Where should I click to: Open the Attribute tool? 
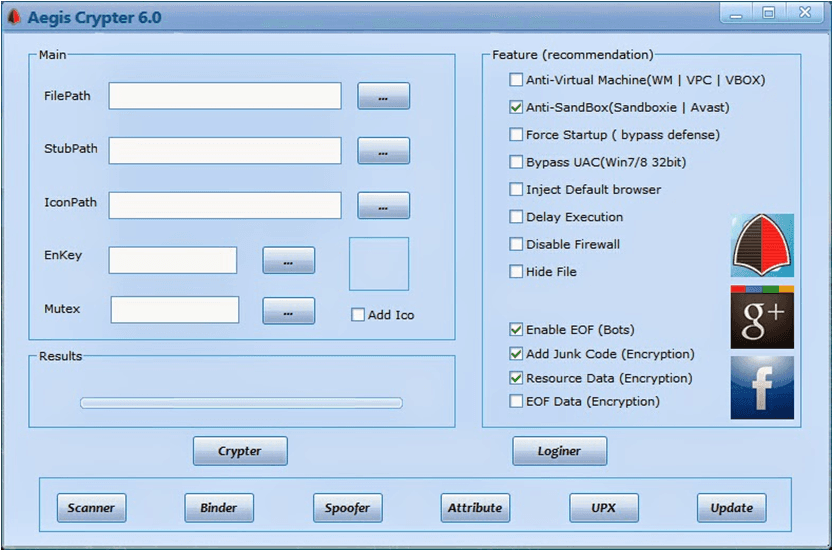click(475, 508)
